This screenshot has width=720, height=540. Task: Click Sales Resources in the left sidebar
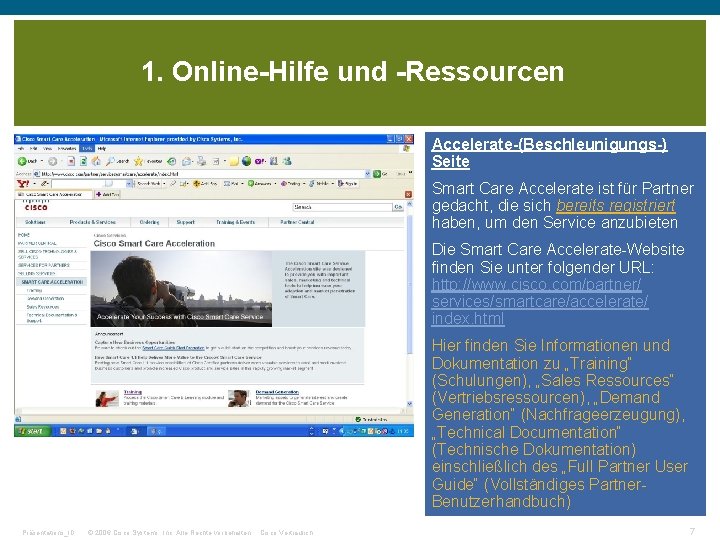click(43, 307)
